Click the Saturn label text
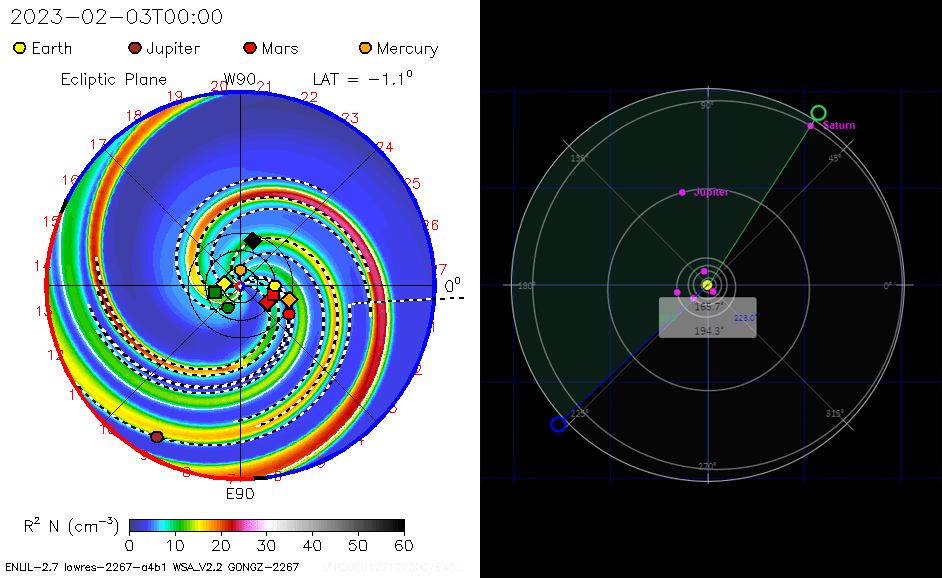Screen dimensions: 942x578 pos(839,126)
